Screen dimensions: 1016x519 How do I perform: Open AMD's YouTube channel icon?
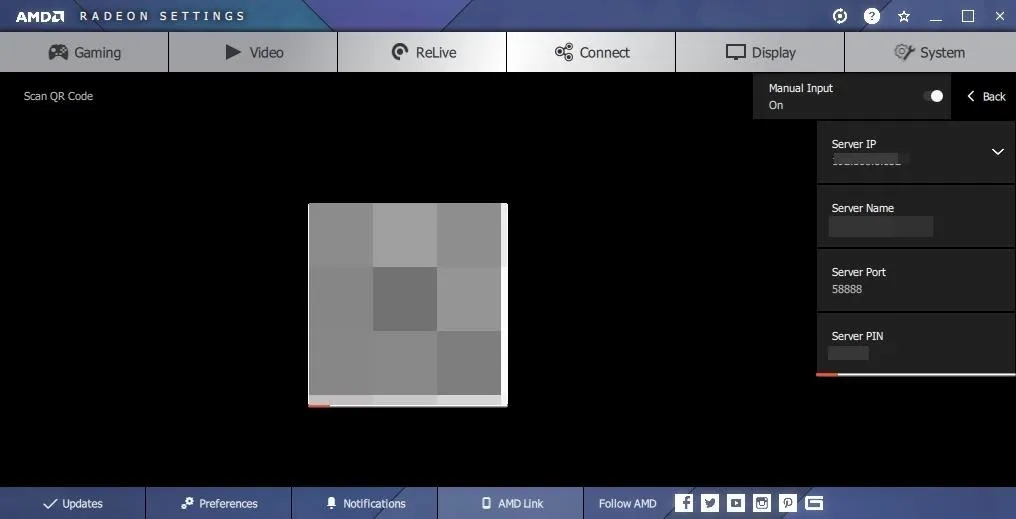point(735,503)
